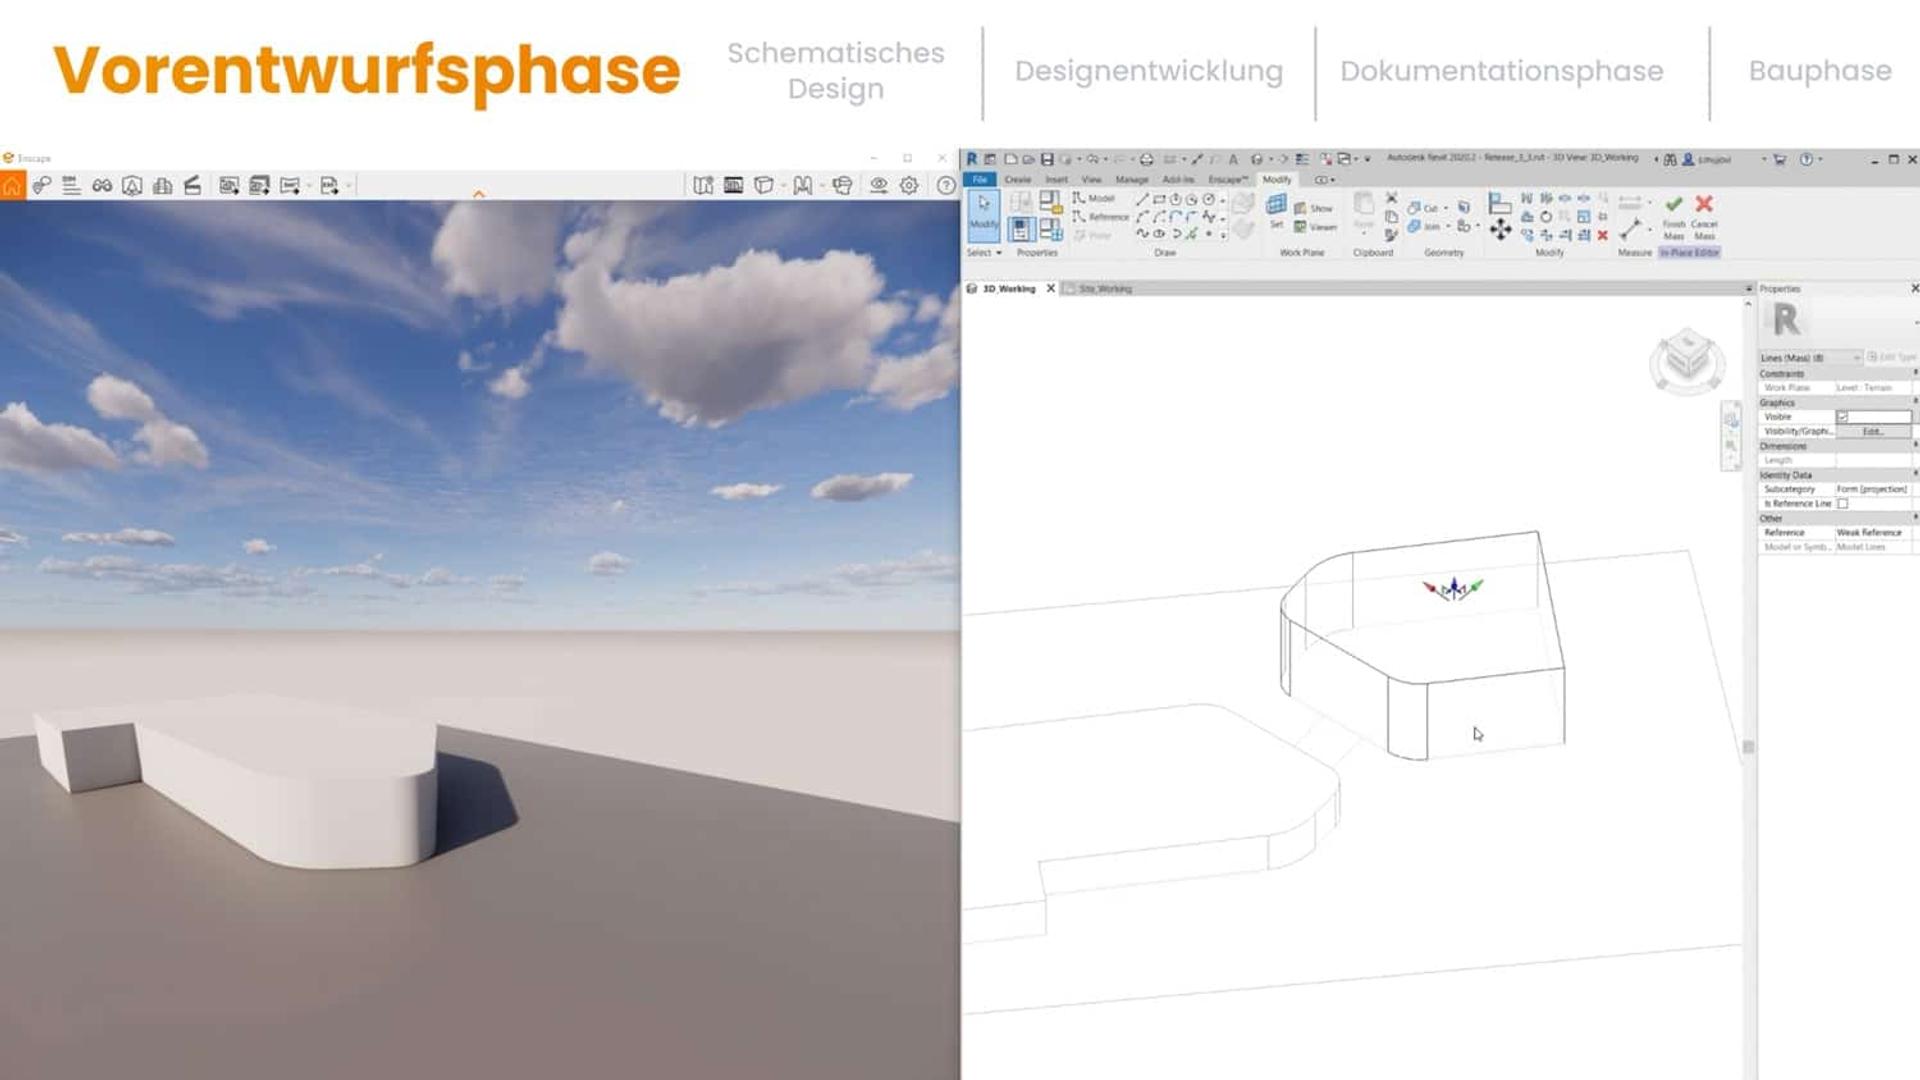1920x1080 pixels.
Task: Open the Enscape buildings asset icon
Action: coord(162,186)
